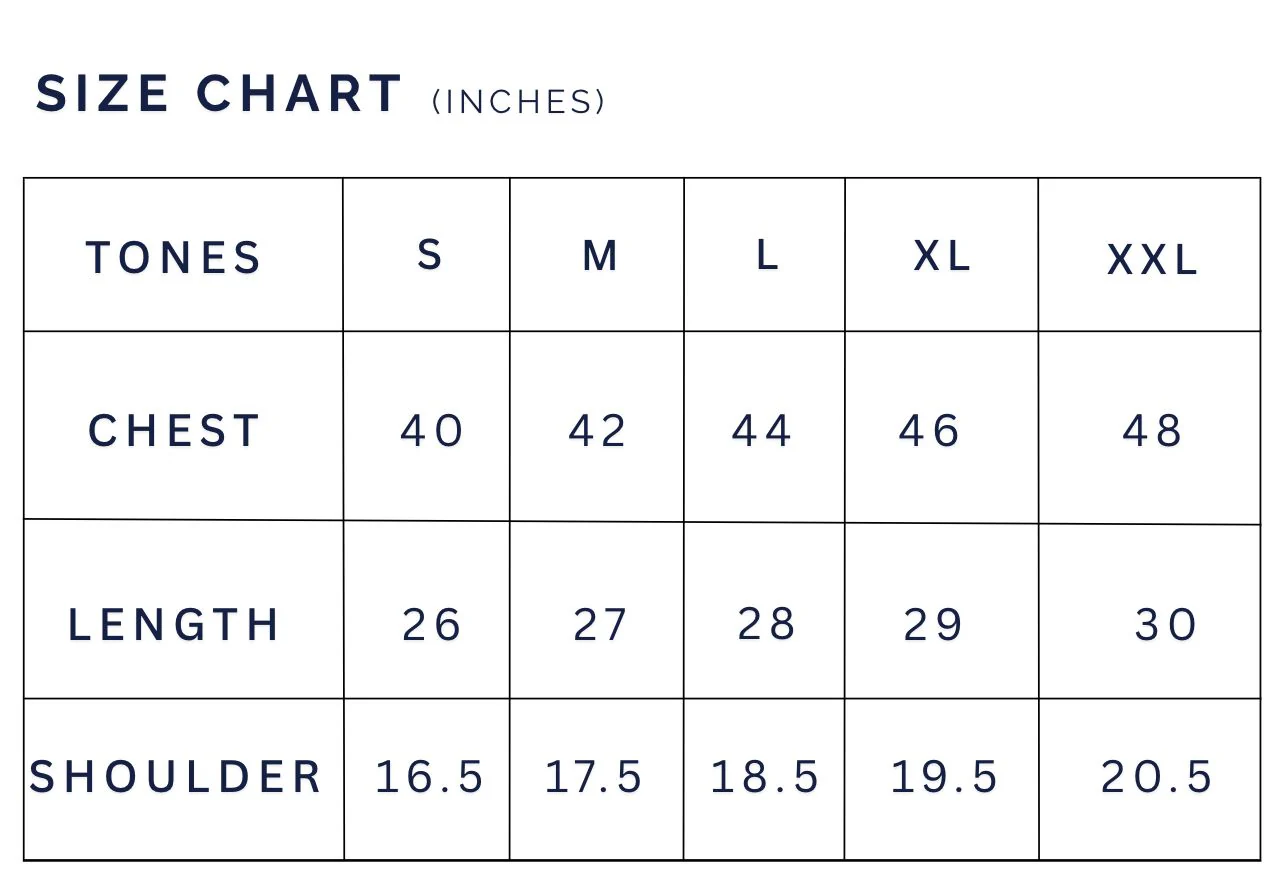Click the (INCHES) unit label
1280x895 pixels.
(x=519, y=102)
